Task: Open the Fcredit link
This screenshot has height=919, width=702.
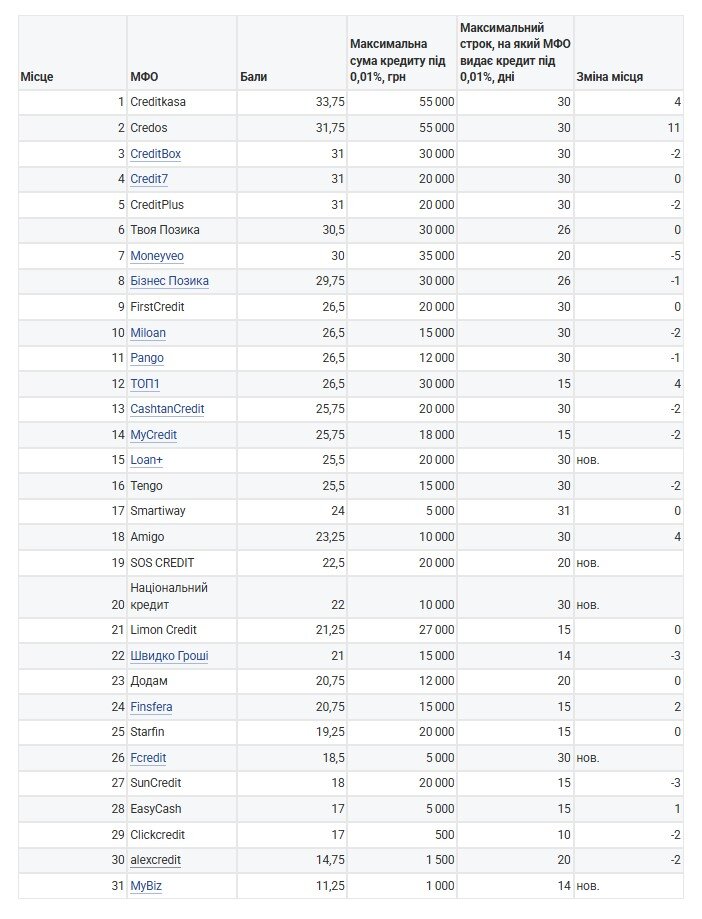Action: (x=148, y=757)
